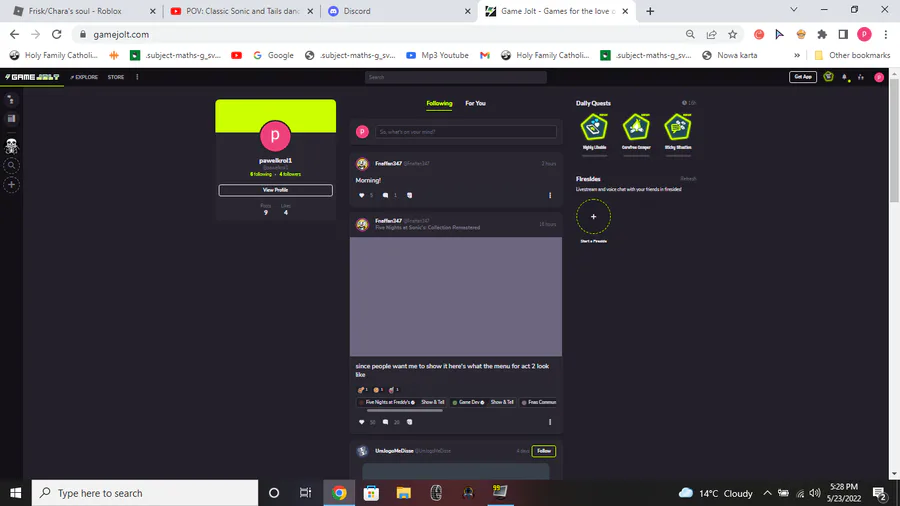Click the page vertical scrollbar
Screen dimensions: 900x506
pos(894,140)
